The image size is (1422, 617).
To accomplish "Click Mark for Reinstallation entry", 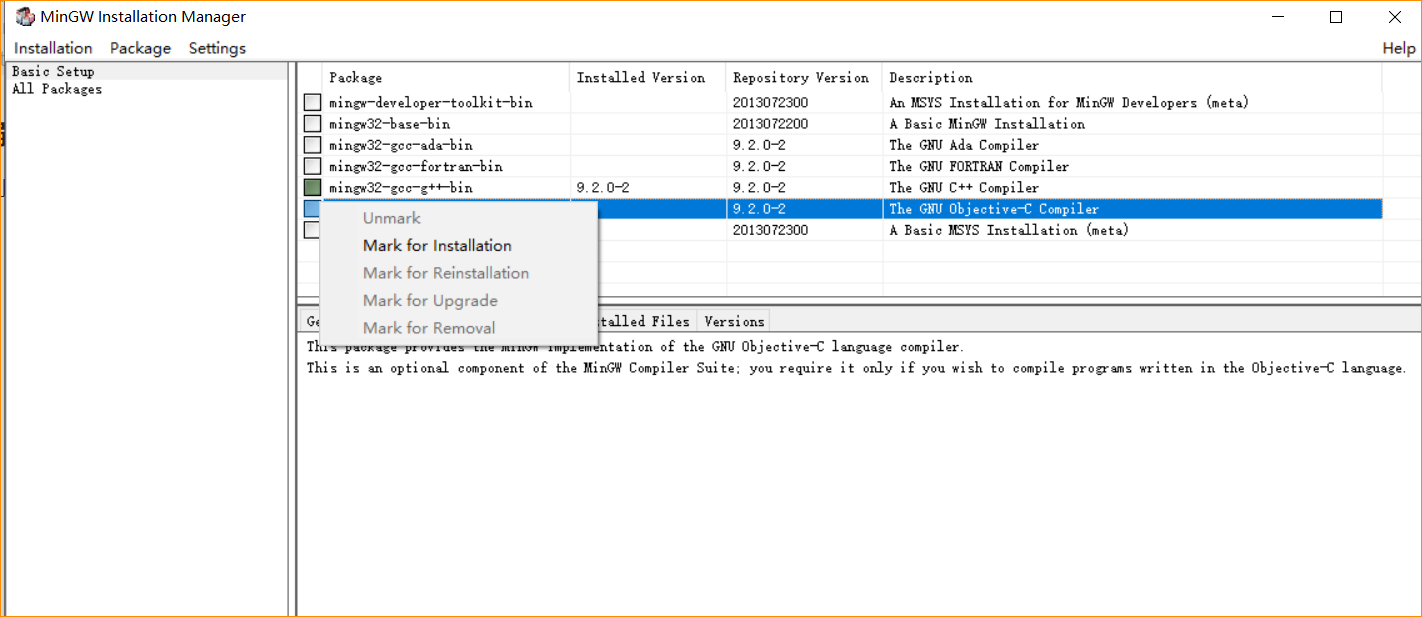I will (446, 273).
